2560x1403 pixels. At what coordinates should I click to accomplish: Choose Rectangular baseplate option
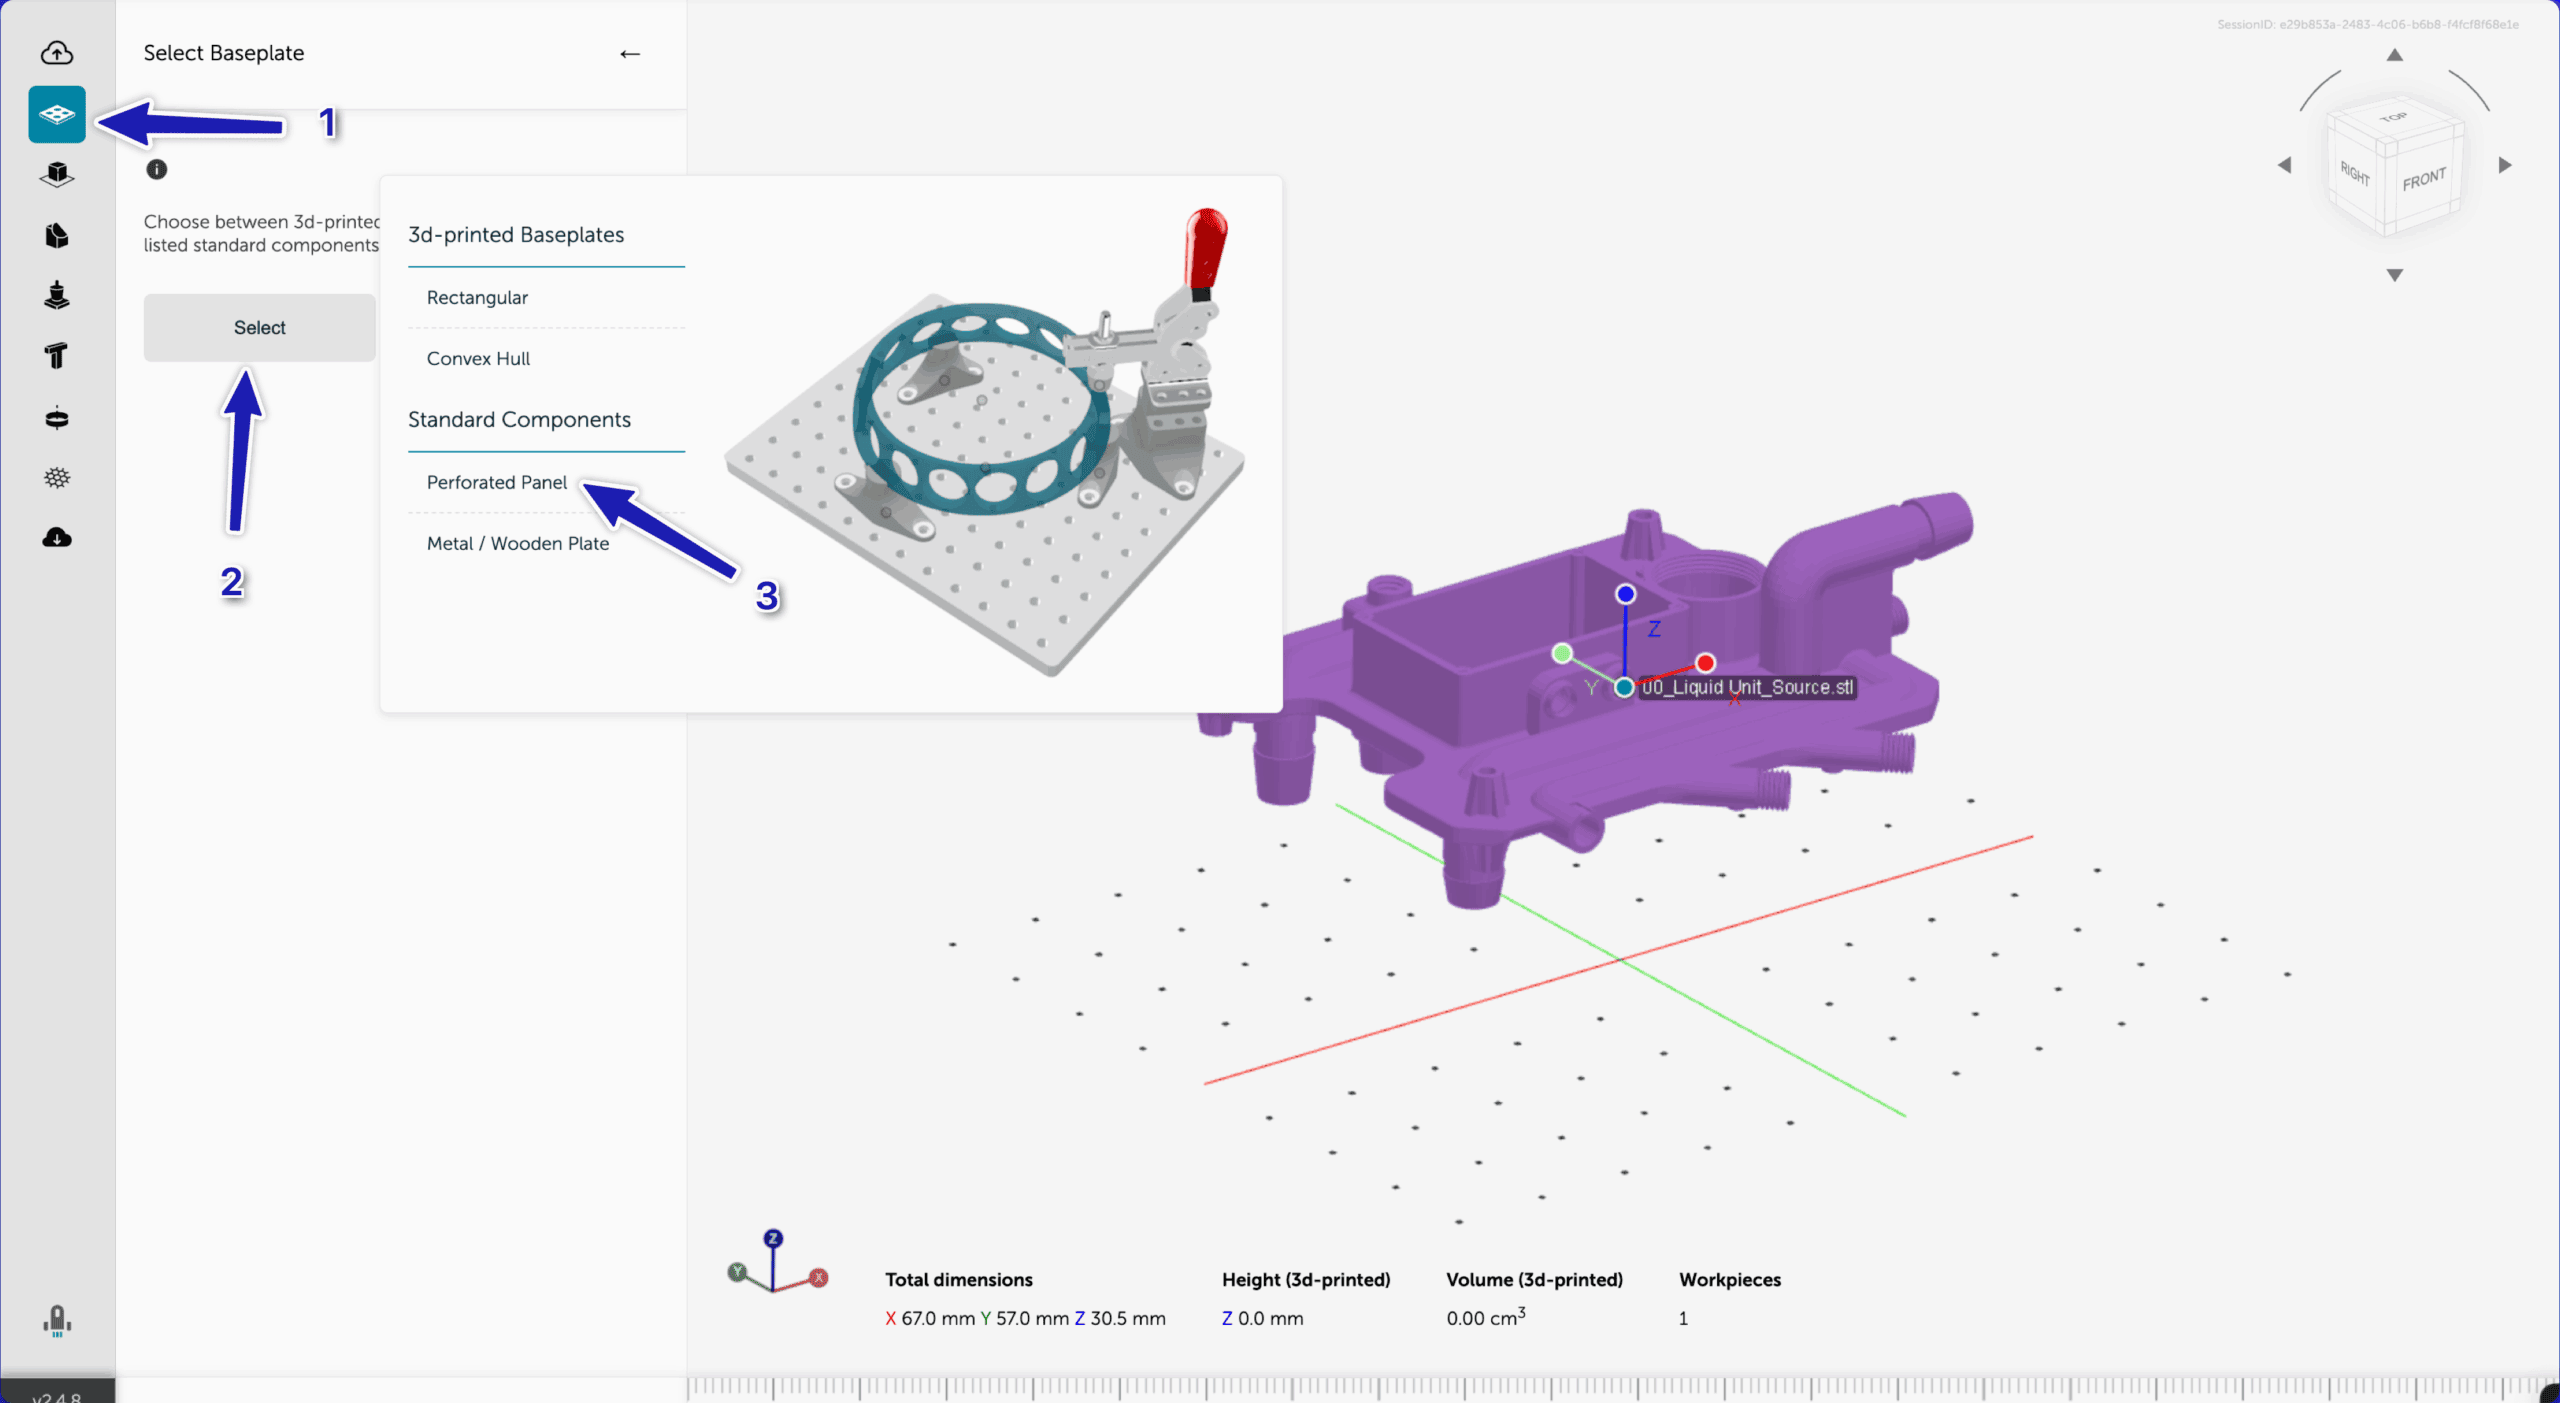(477, 297)
